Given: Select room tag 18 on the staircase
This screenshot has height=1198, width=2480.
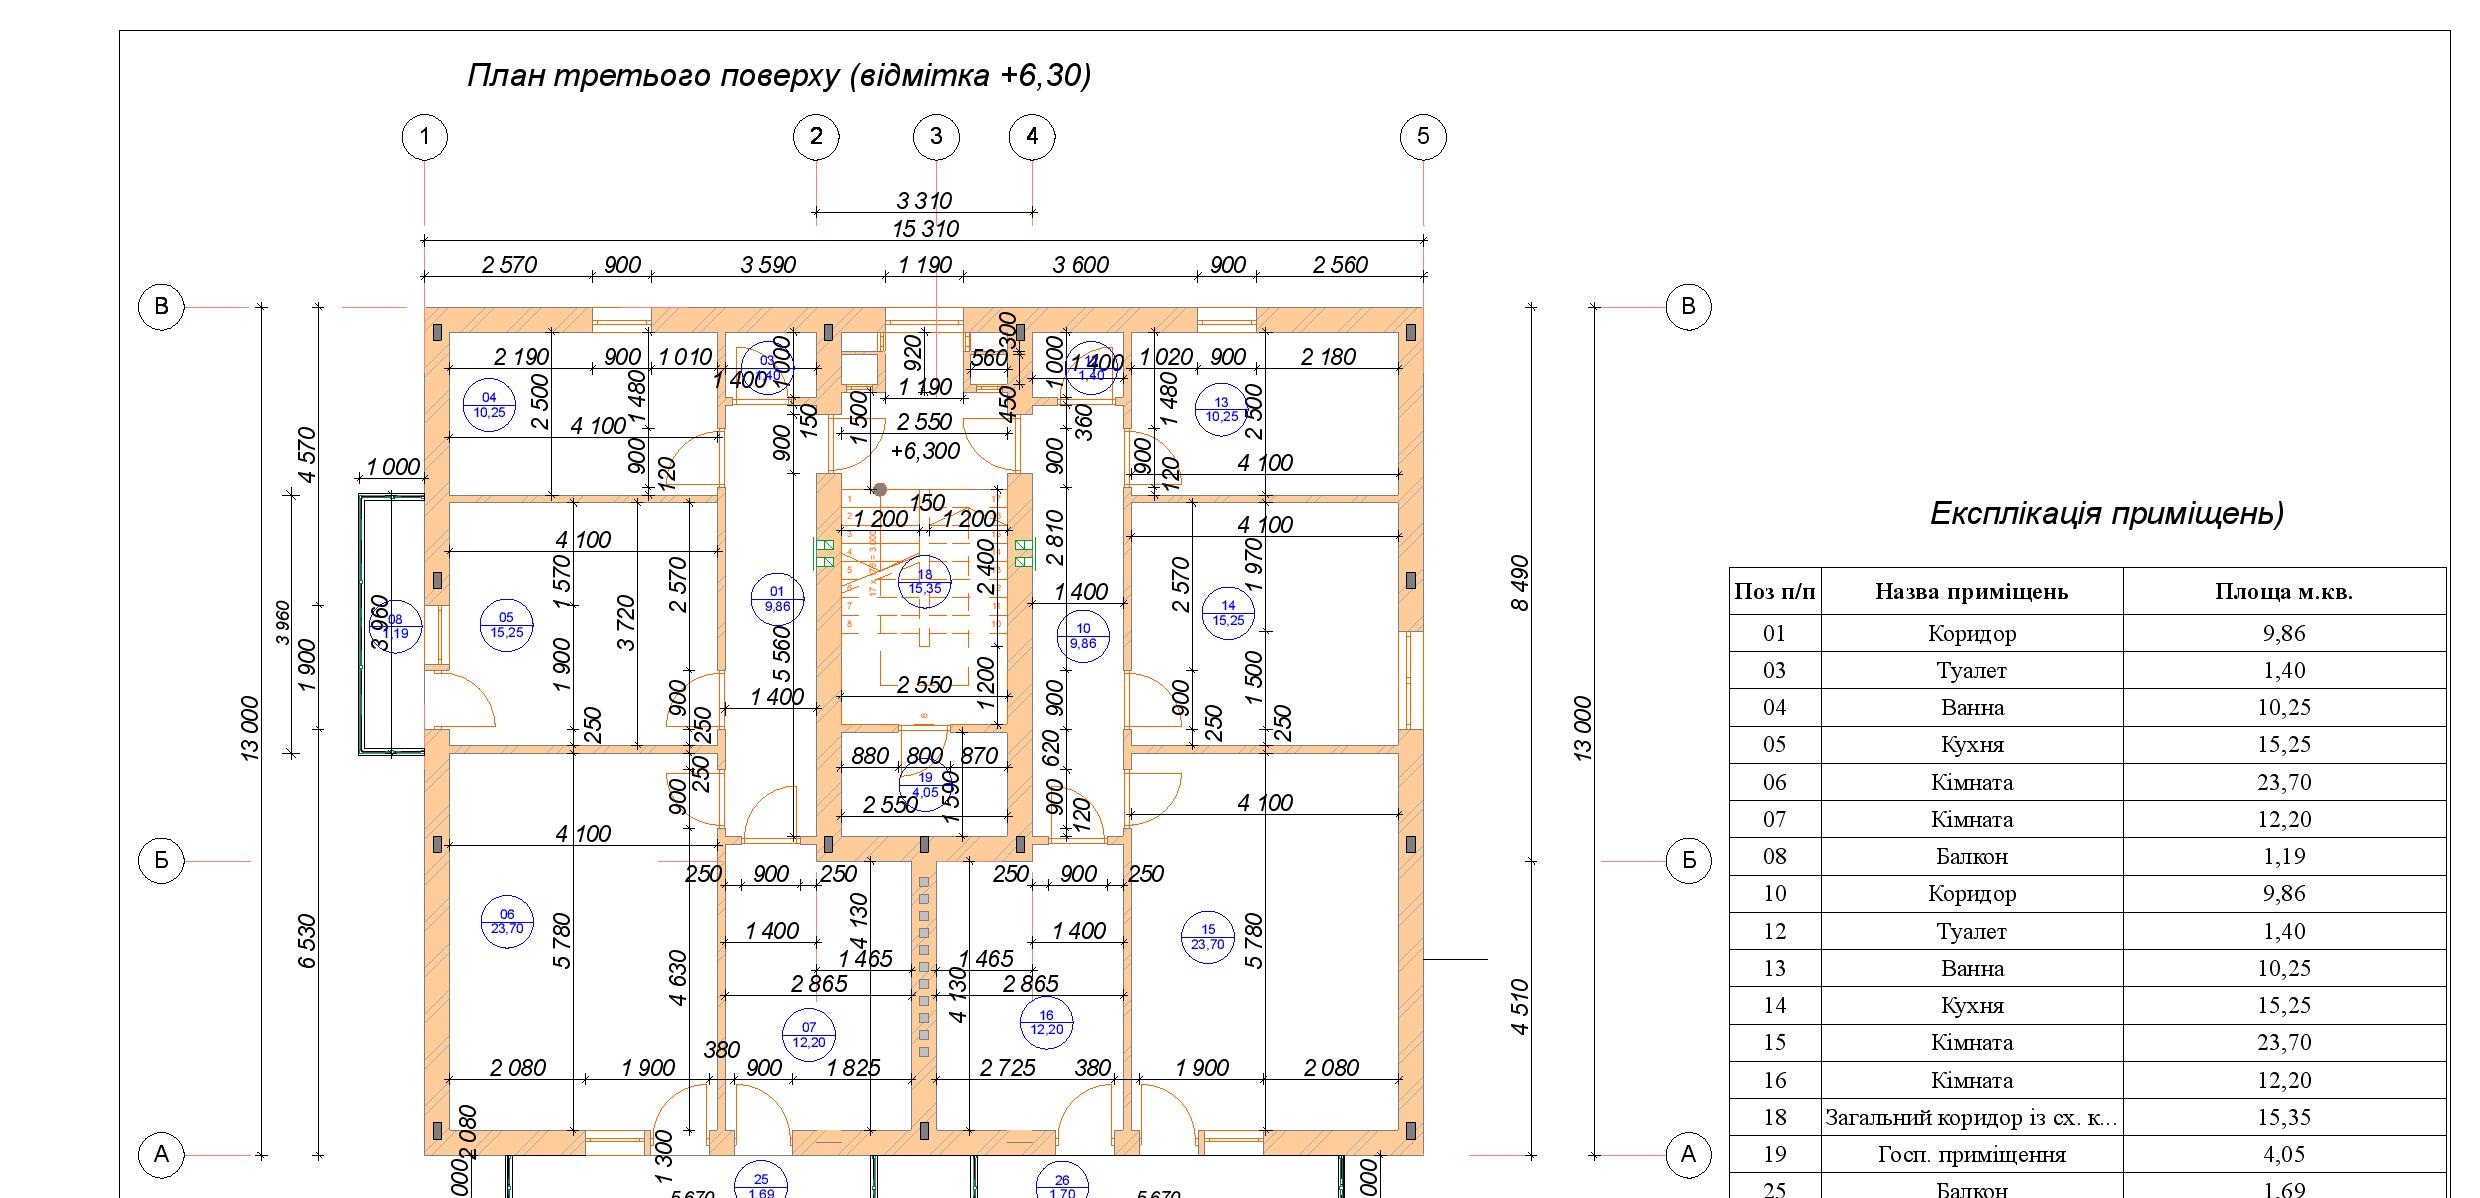Looking at the screenshot, I should pos(925,581).
